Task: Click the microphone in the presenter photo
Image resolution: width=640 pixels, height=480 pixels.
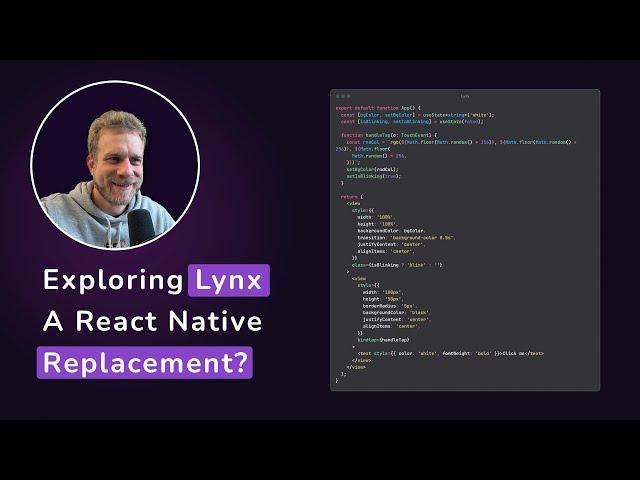Action: 142,225
